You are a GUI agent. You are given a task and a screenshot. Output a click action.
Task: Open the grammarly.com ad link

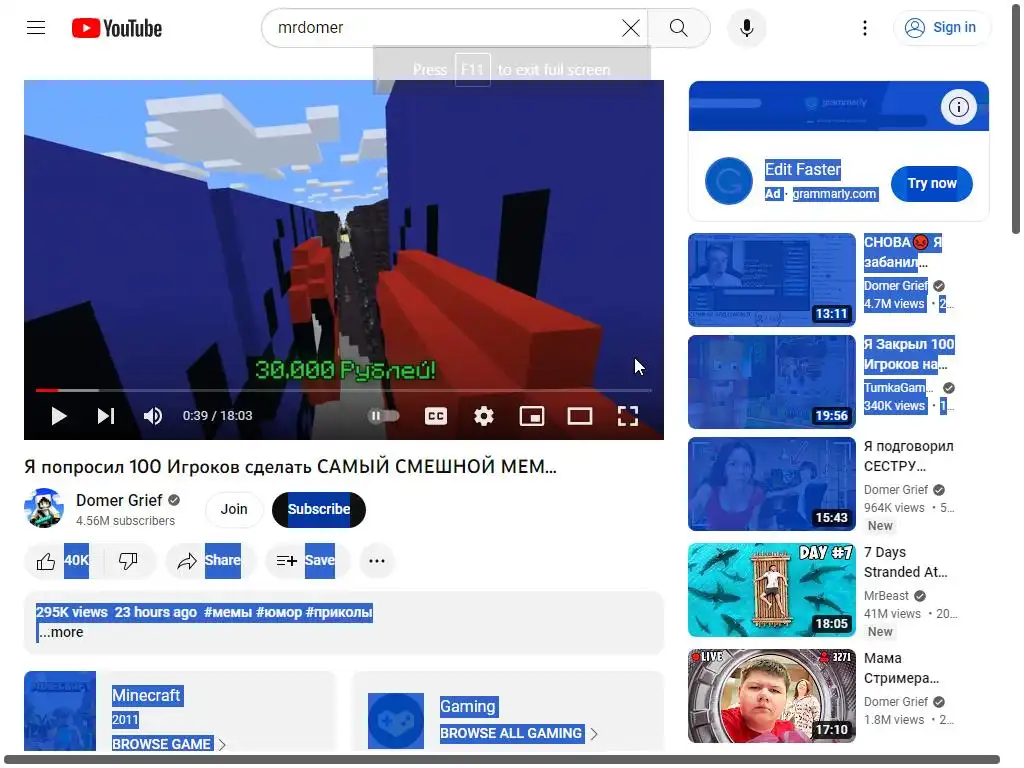coord(834,193)
